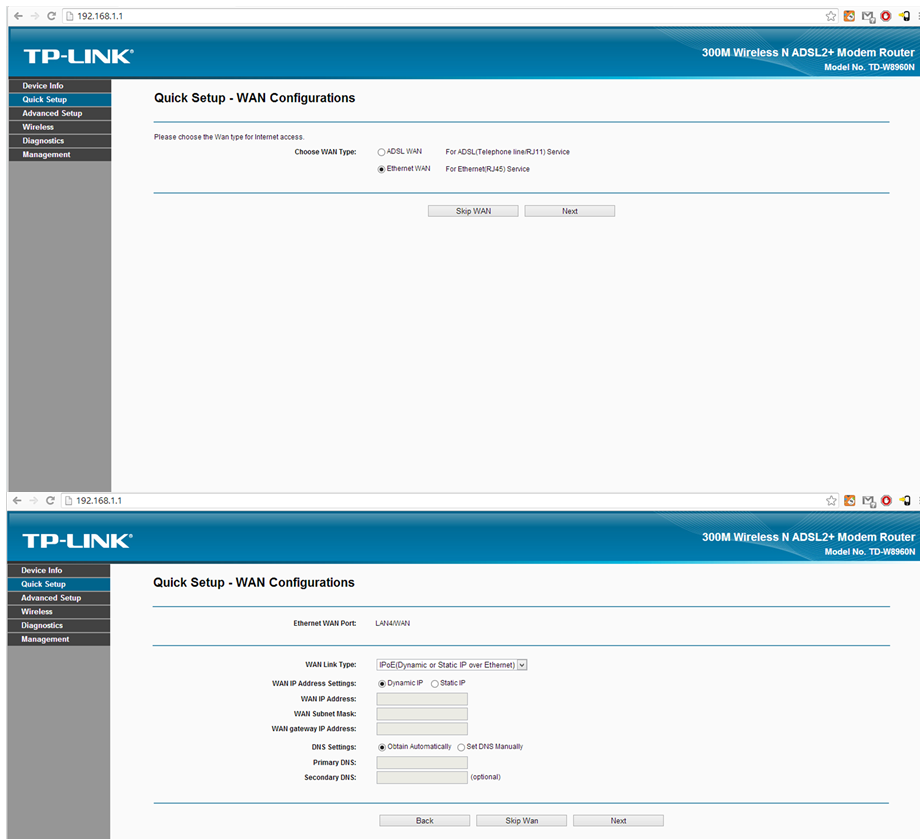Focus the WAN IP Address field
Image resolution: width=920 pixels, height=839 pixels.
422,699
